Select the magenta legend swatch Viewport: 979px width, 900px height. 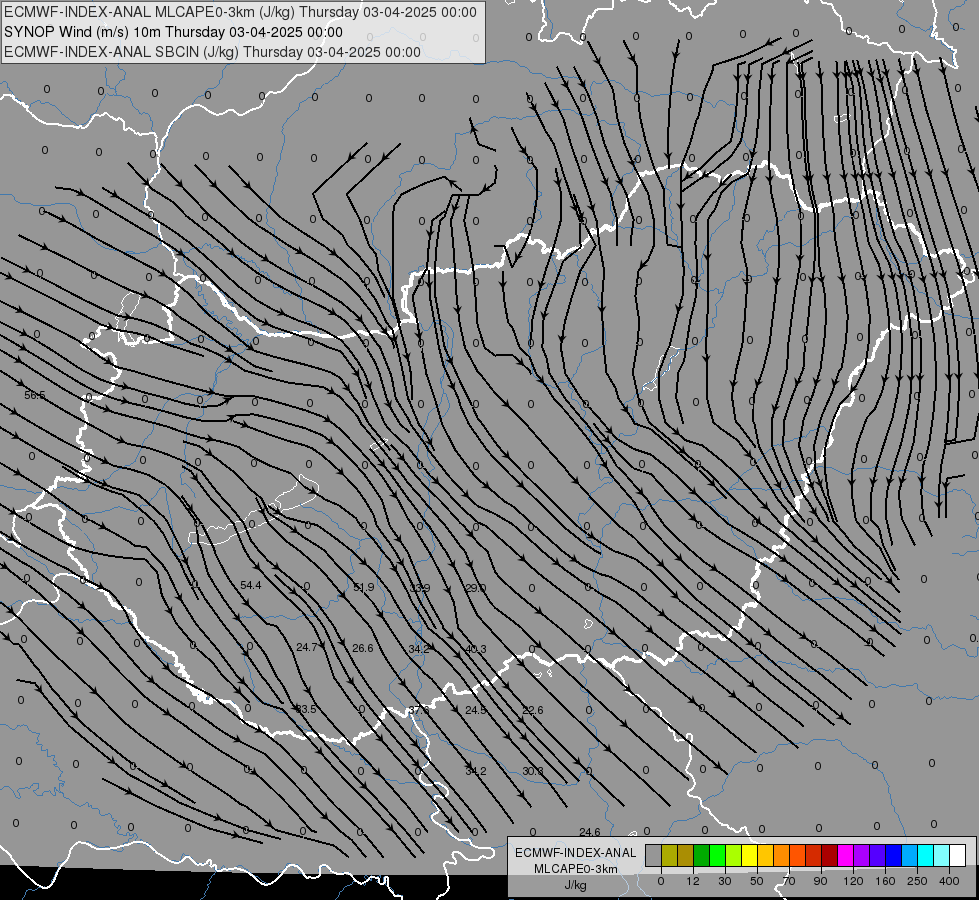point(845,855)
